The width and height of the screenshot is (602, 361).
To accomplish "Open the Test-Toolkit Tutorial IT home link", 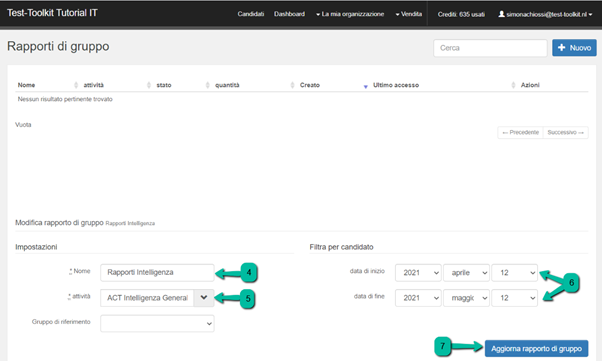I will 52,13.
